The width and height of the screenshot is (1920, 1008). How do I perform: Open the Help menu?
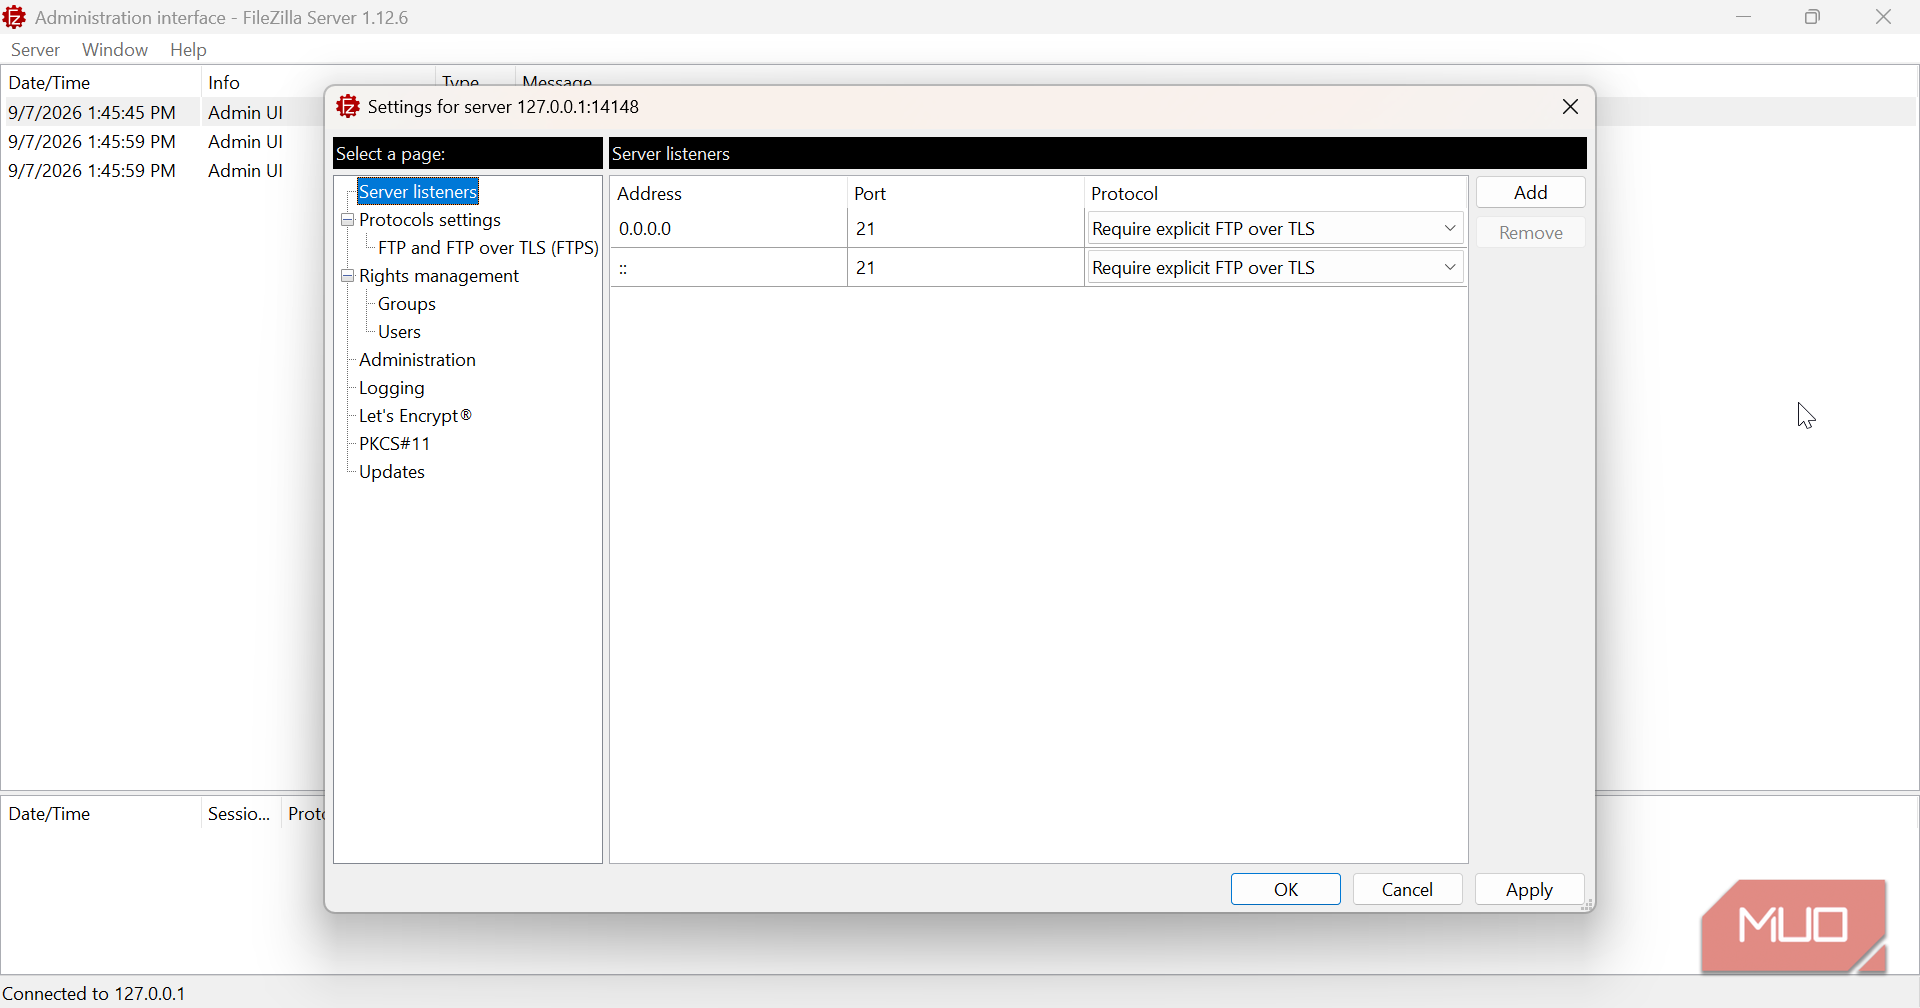pos(188,50)
